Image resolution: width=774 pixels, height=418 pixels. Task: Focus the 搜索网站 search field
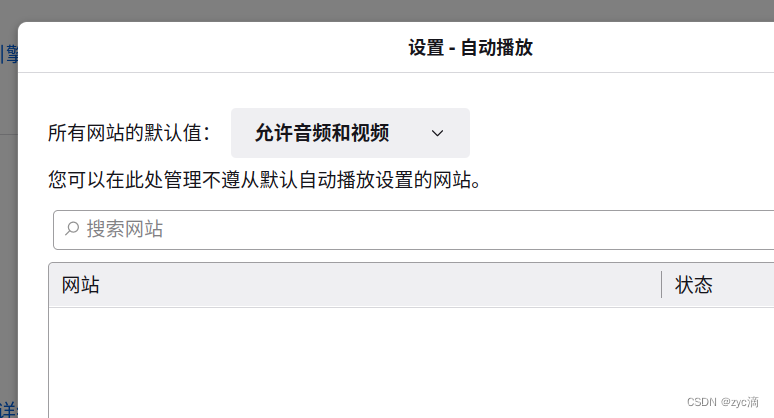[414, 230]
